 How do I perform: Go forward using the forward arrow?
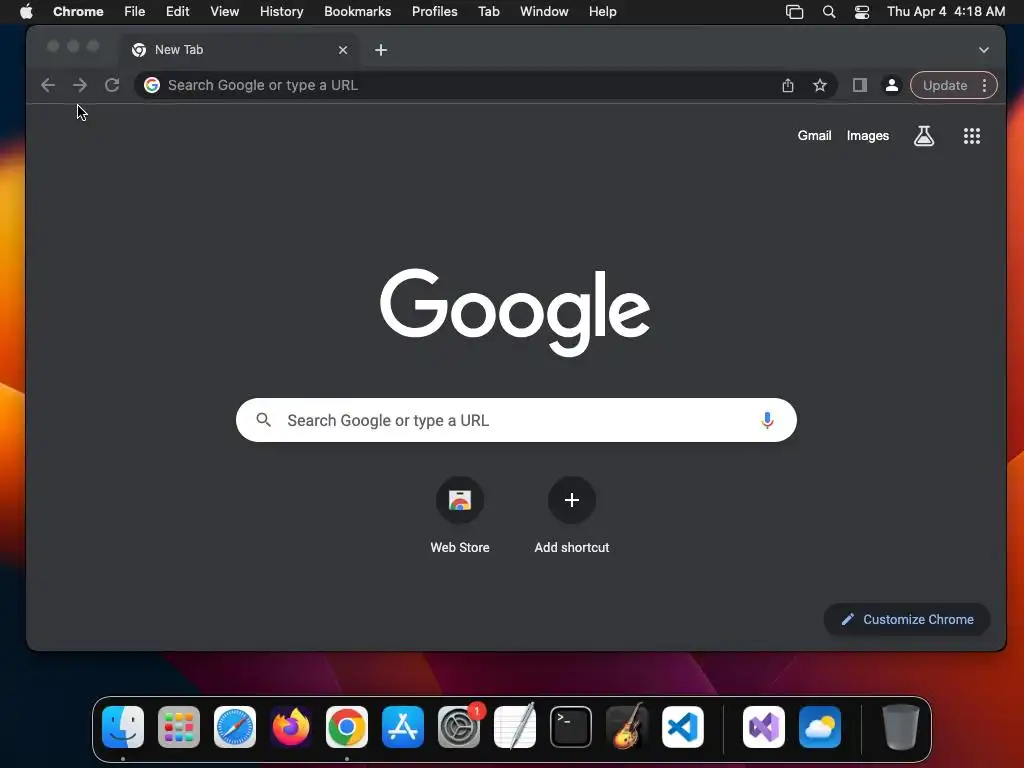point(80,85)
